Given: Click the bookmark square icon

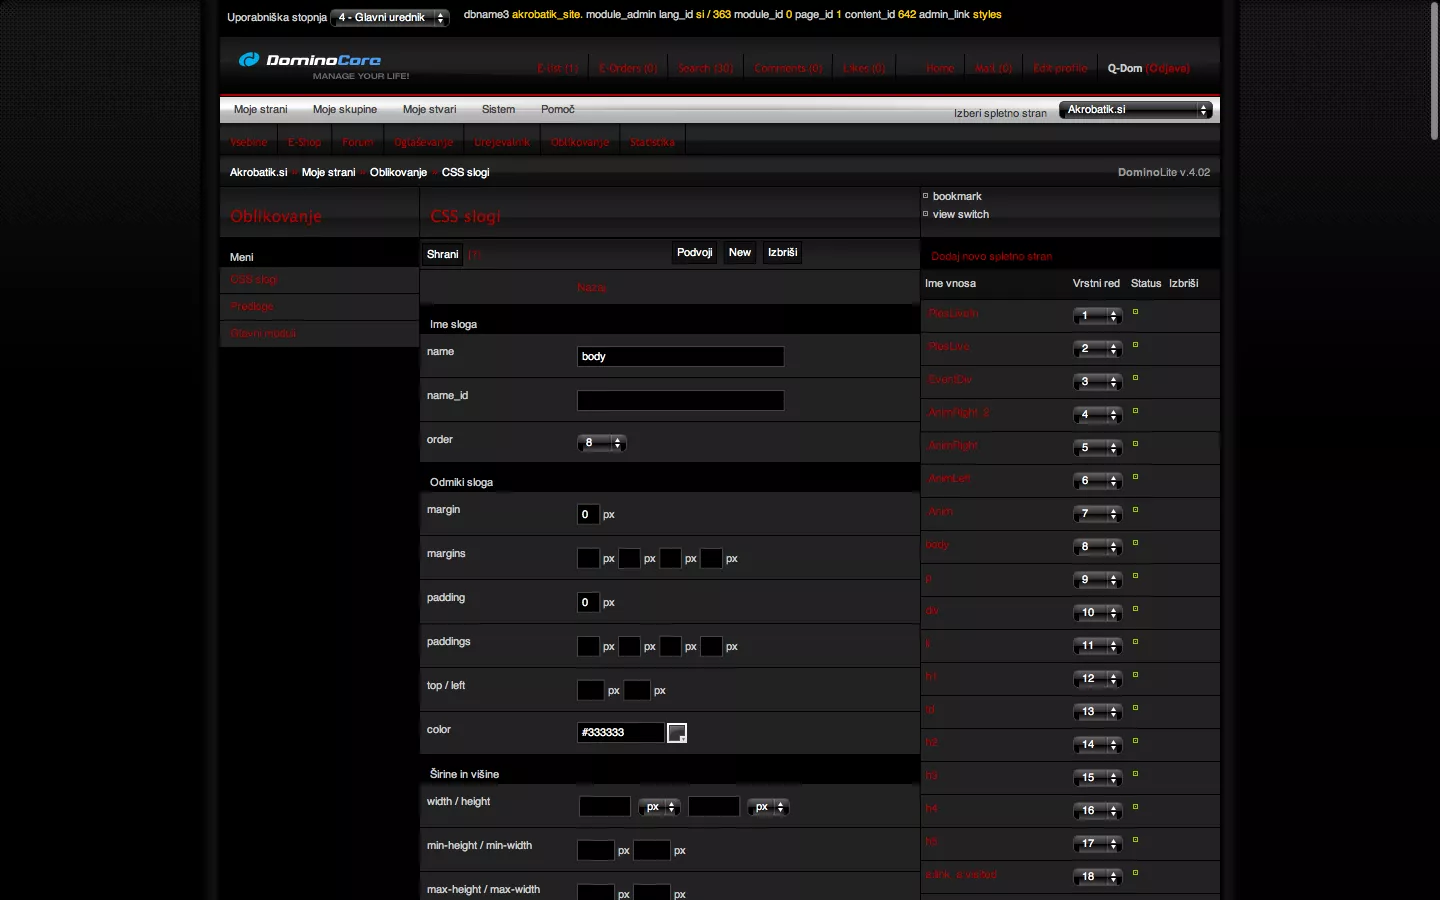Looking at the screenshot, I should tap(925, 196).
